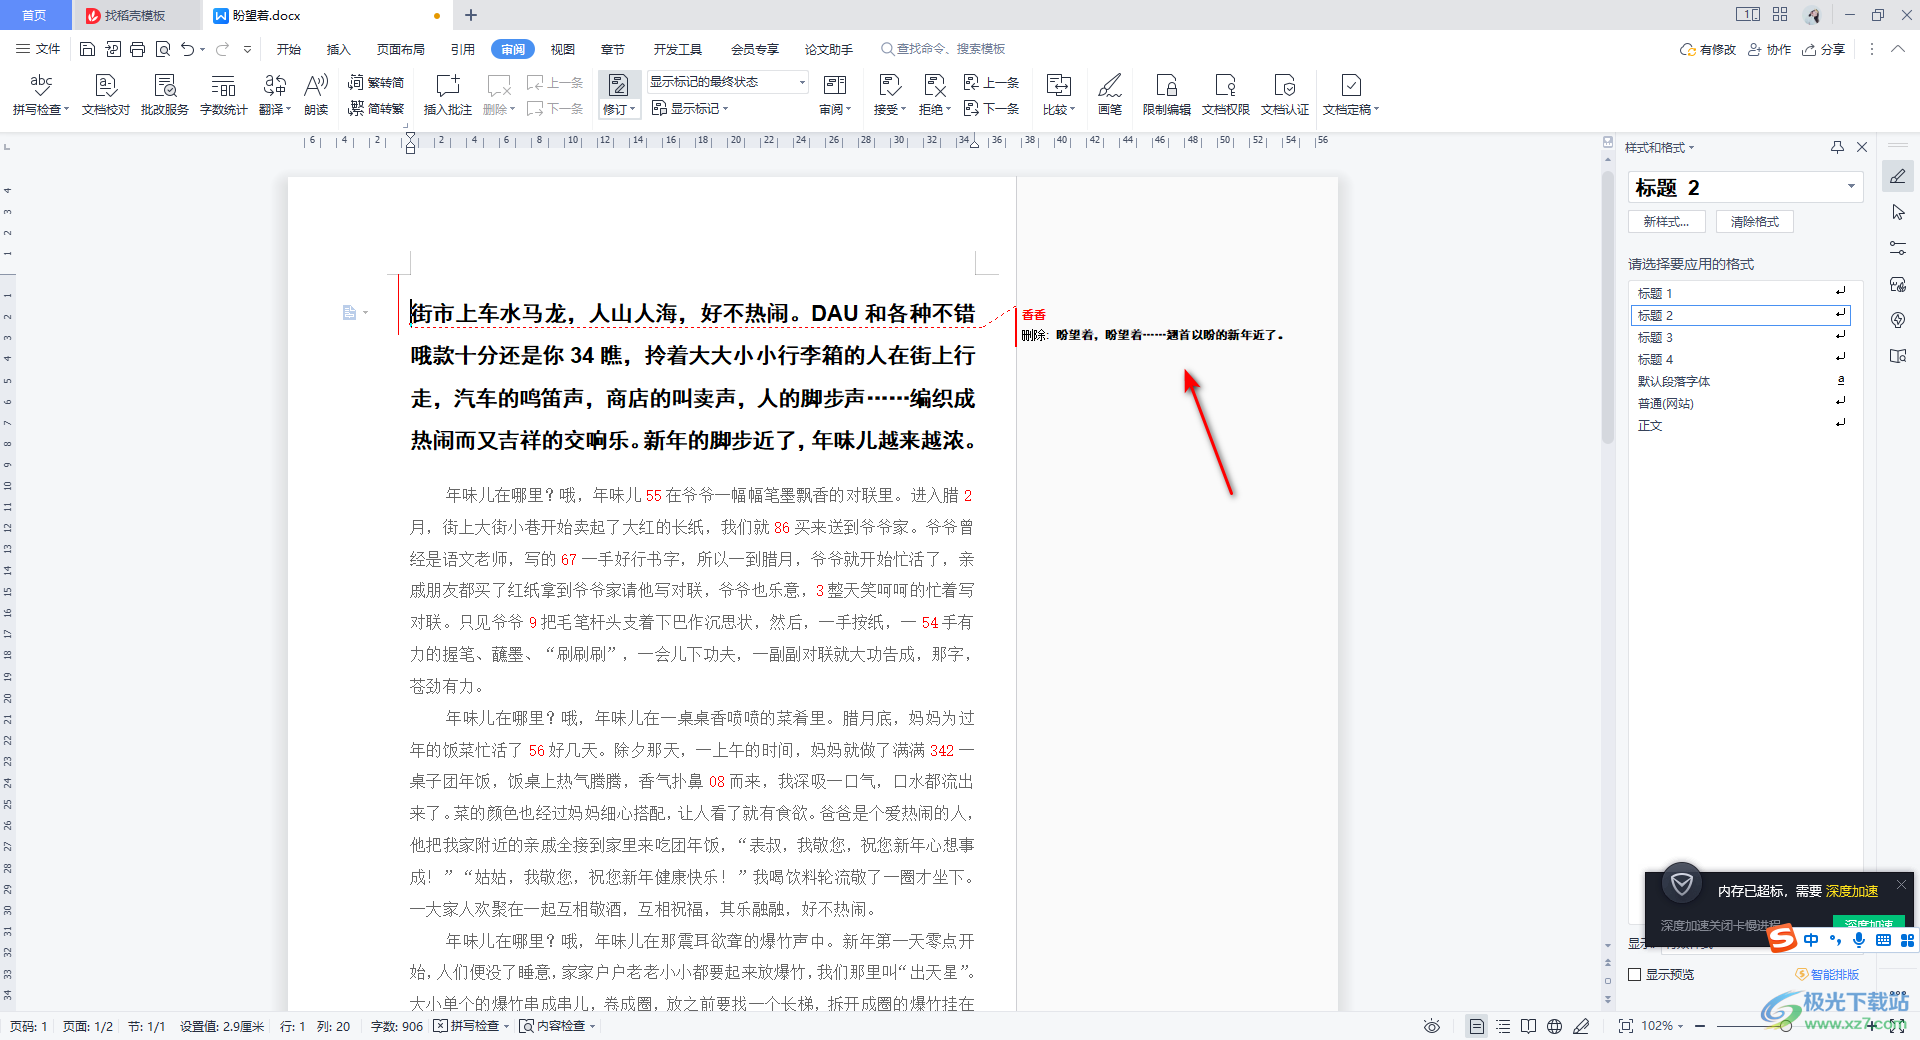Activate the 画笔 brush tool

point(1109,93)
